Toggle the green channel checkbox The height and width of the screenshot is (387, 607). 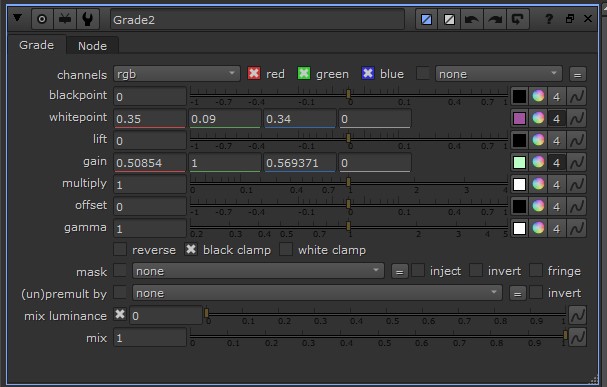click(x=304, y=73)
